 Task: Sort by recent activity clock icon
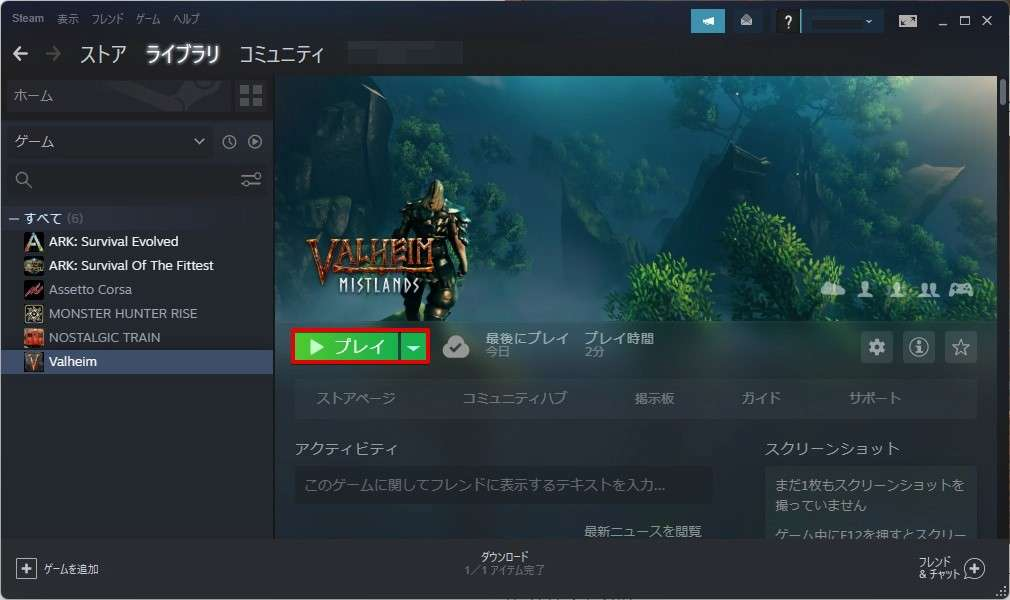pos(229,142)
